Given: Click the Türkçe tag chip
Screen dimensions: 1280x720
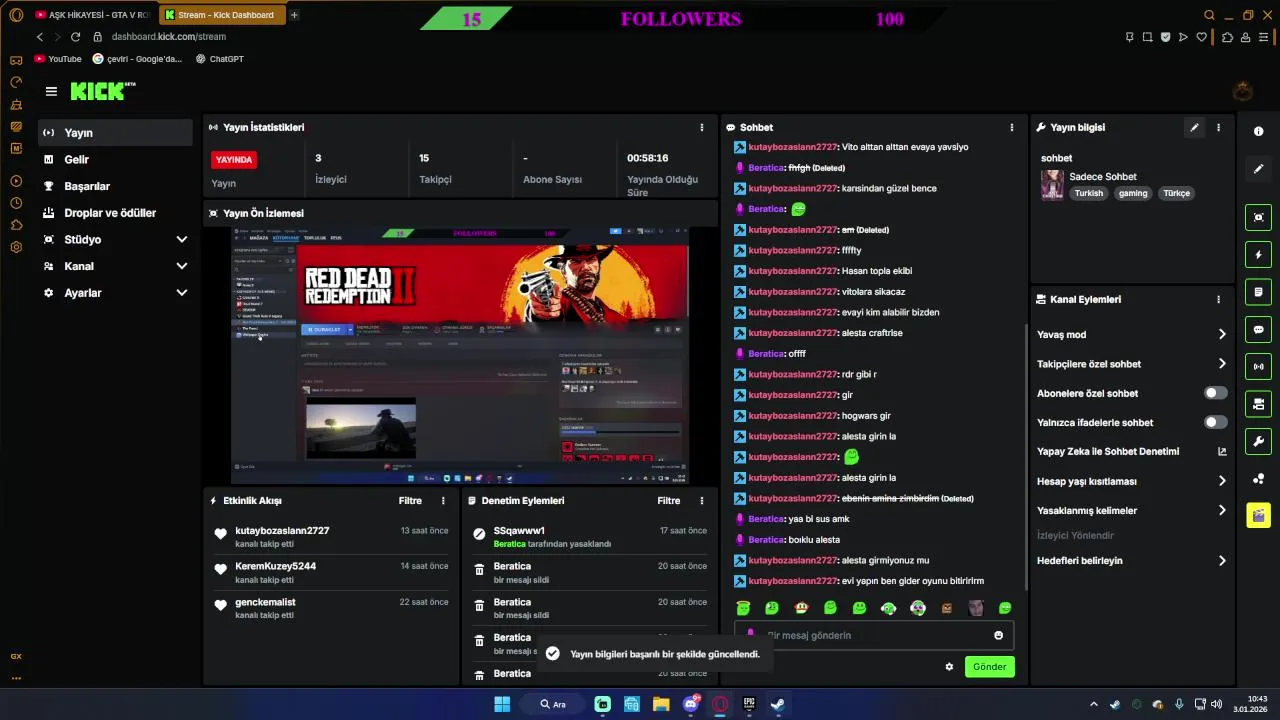Looking at the screenshot, I should click(1177, 193).
